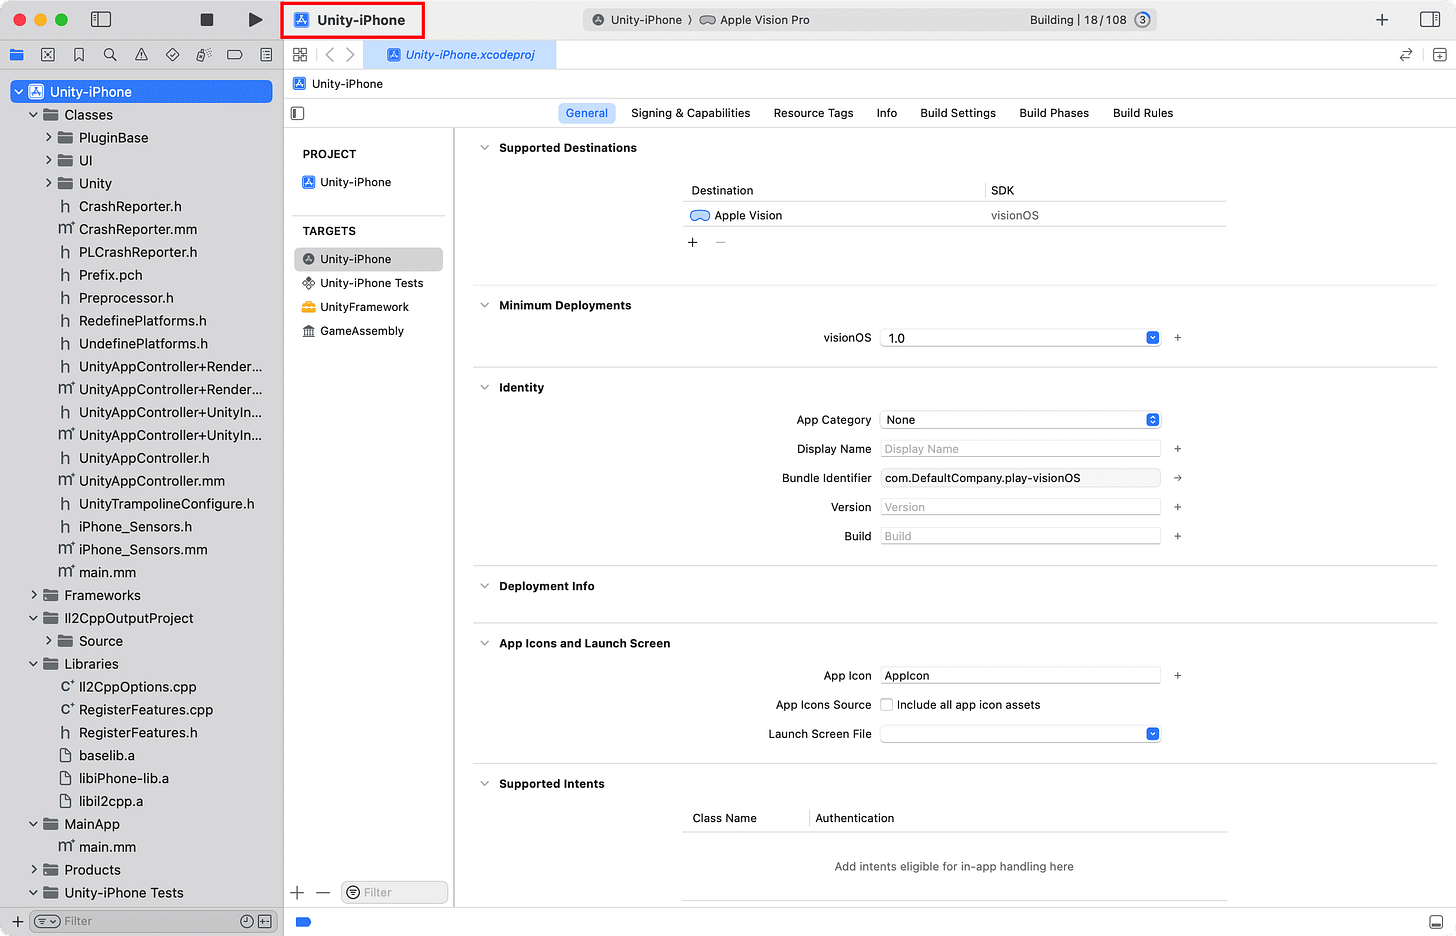The height and width of the screenshot is (936, 1456).
Task: Click the Bundle Identifier field
Action: click(1020, 478)
